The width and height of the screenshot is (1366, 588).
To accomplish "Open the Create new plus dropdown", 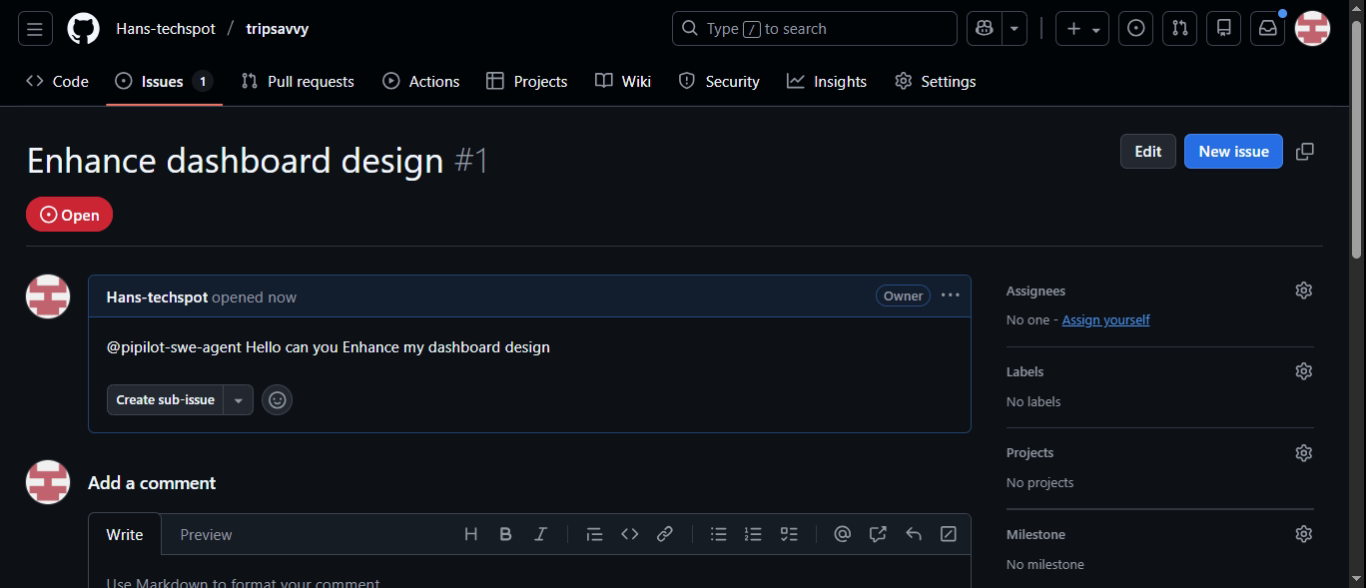I will pyautogui.click(x=1082, y=29).
